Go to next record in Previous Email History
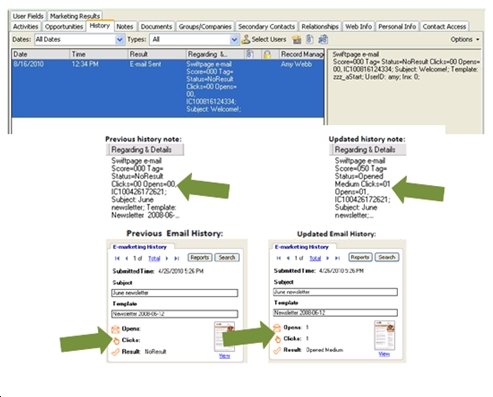 click(167, 258)
